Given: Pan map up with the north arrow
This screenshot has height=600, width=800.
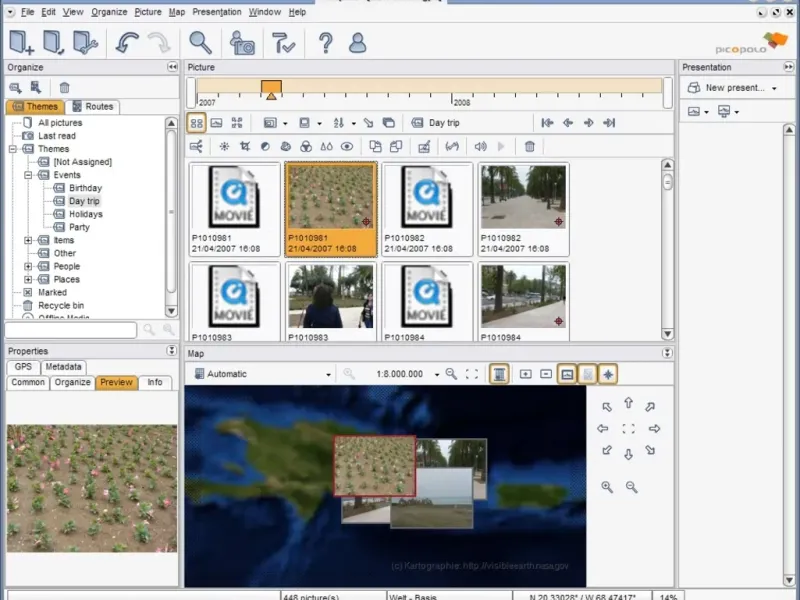Looking at the screenshot, I should click(x=628, y=404).
